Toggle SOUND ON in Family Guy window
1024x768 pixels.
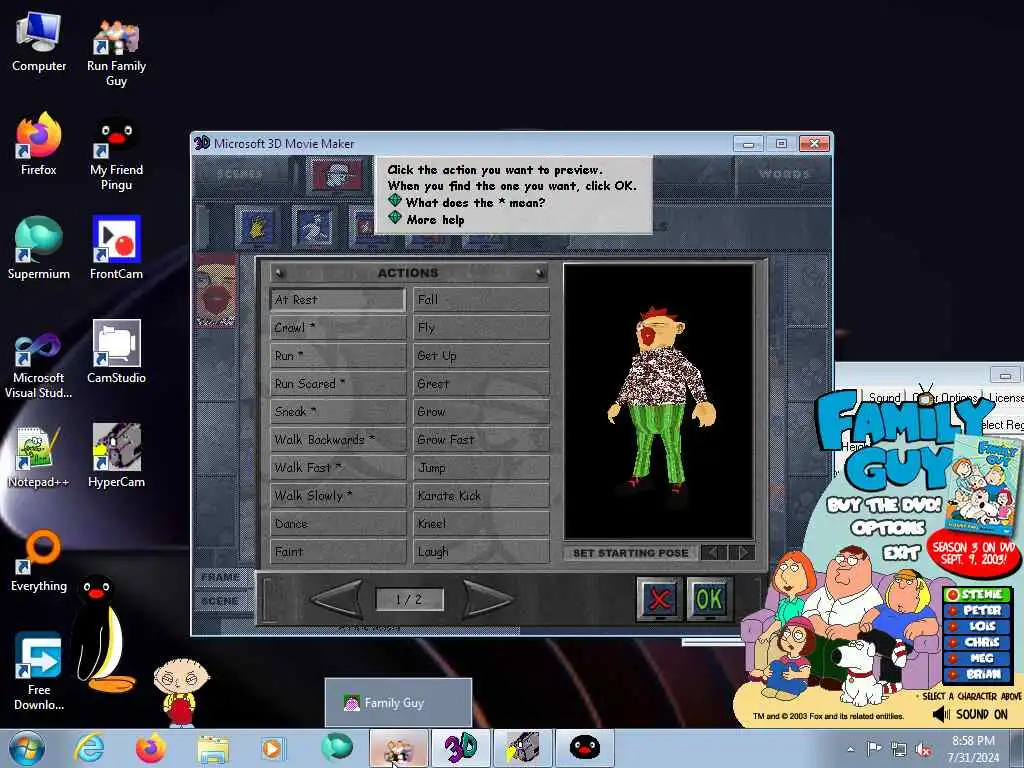pos(971,714)
